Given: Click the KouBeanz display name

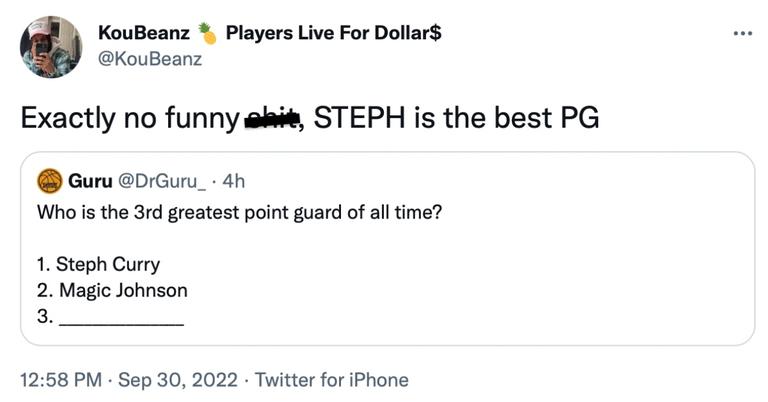Looking at the screenshot, I should pyautogui.click(x=143, y=33).
